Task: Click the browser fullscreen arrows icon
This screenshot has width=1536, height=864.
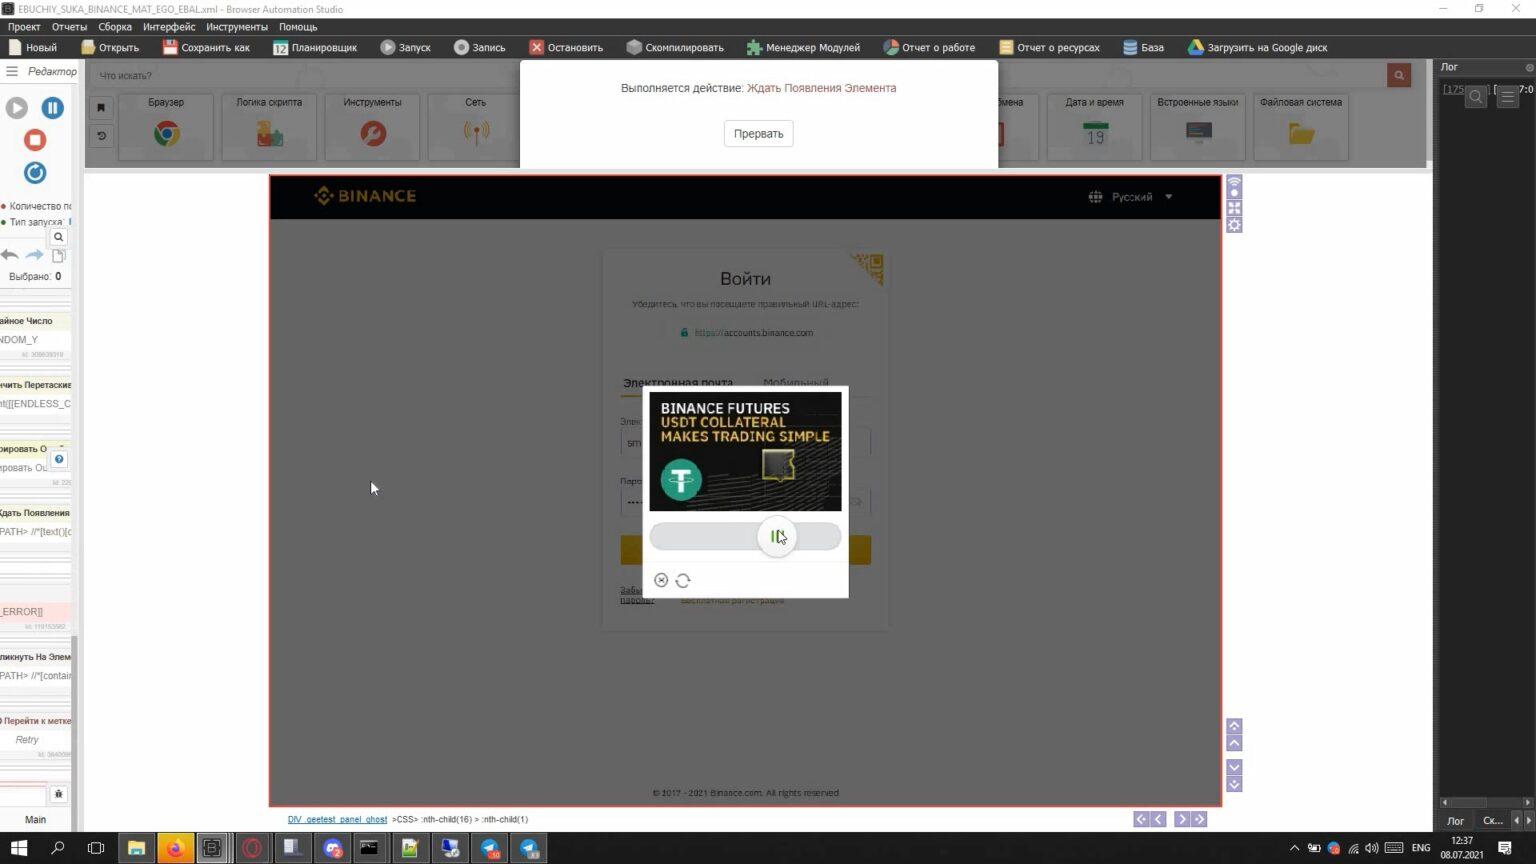Action: [x=1234, y=207]
